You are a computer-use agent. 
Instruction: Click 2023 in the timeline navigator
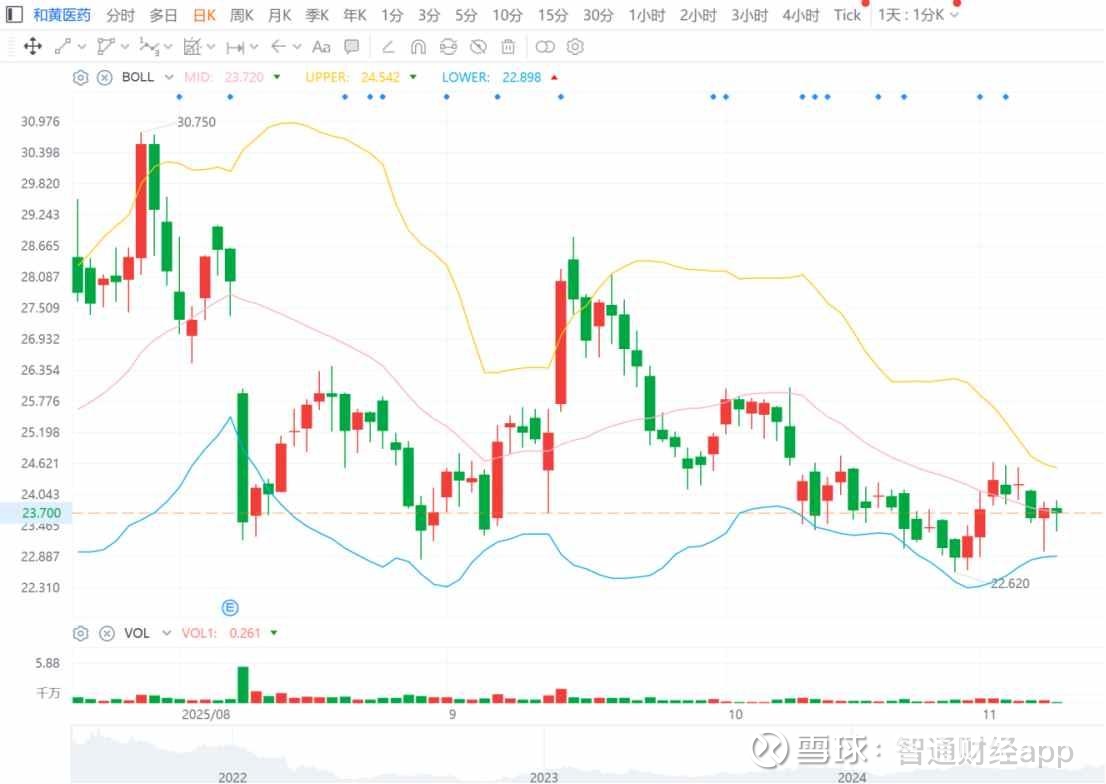click(x=544, y=777)
